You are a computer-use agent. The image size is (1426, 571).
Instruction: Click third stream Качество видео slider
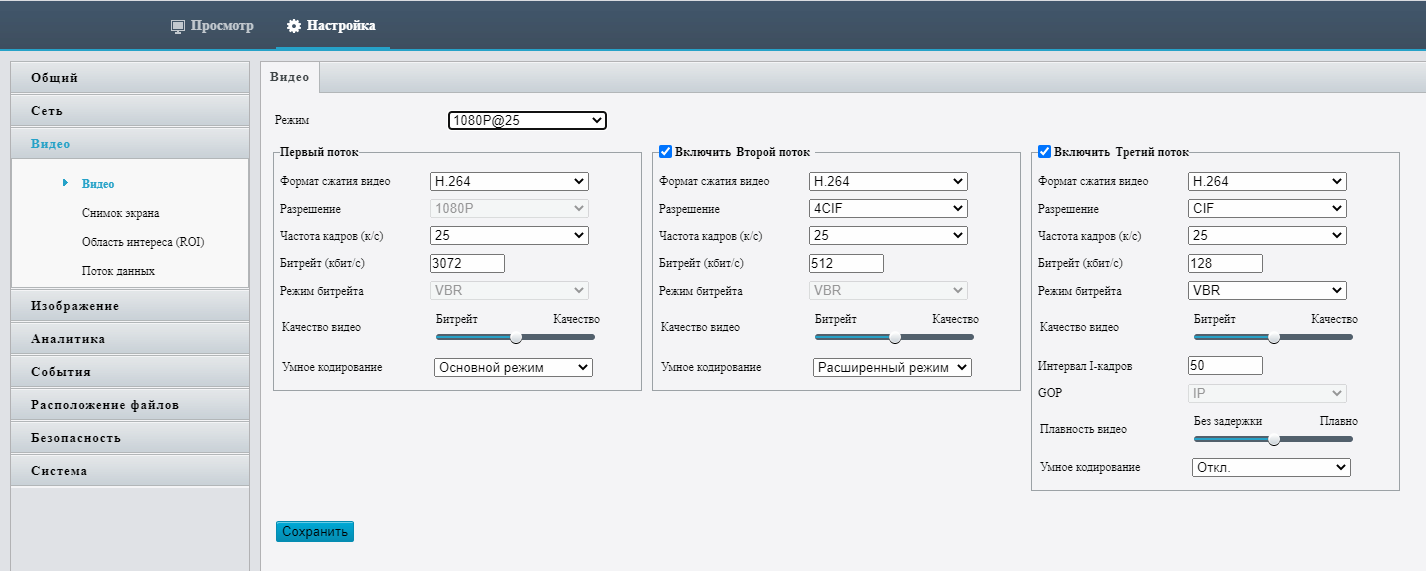coord(1274,337)
